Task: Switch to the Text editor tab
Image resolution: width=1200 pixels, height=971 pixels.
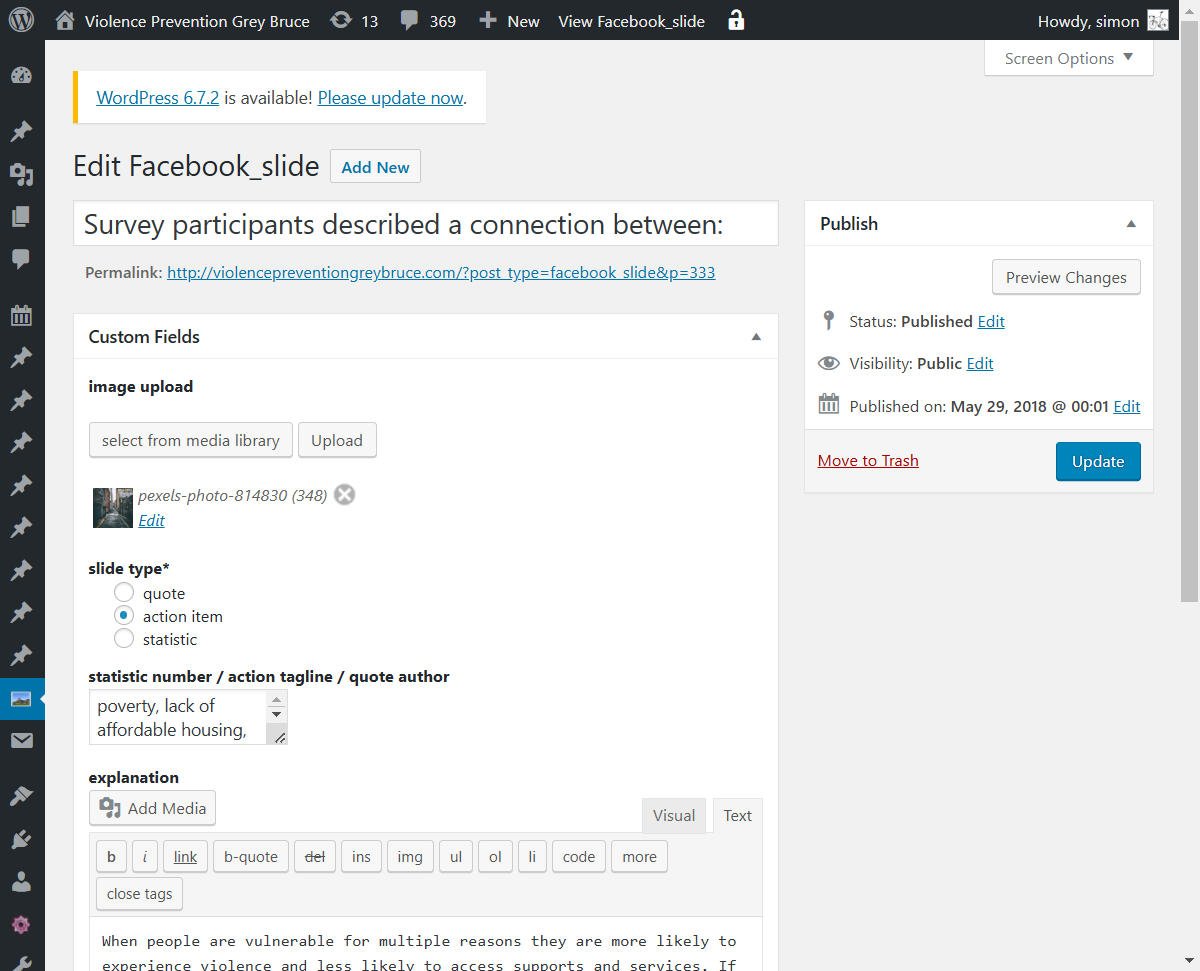Action: click(x=737, y=815)
